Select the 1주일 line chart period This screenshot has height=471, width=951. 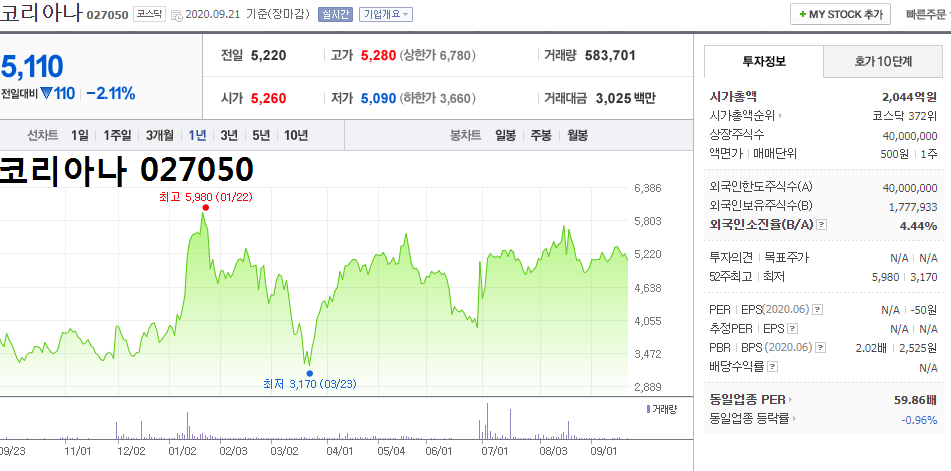[117, 135]
